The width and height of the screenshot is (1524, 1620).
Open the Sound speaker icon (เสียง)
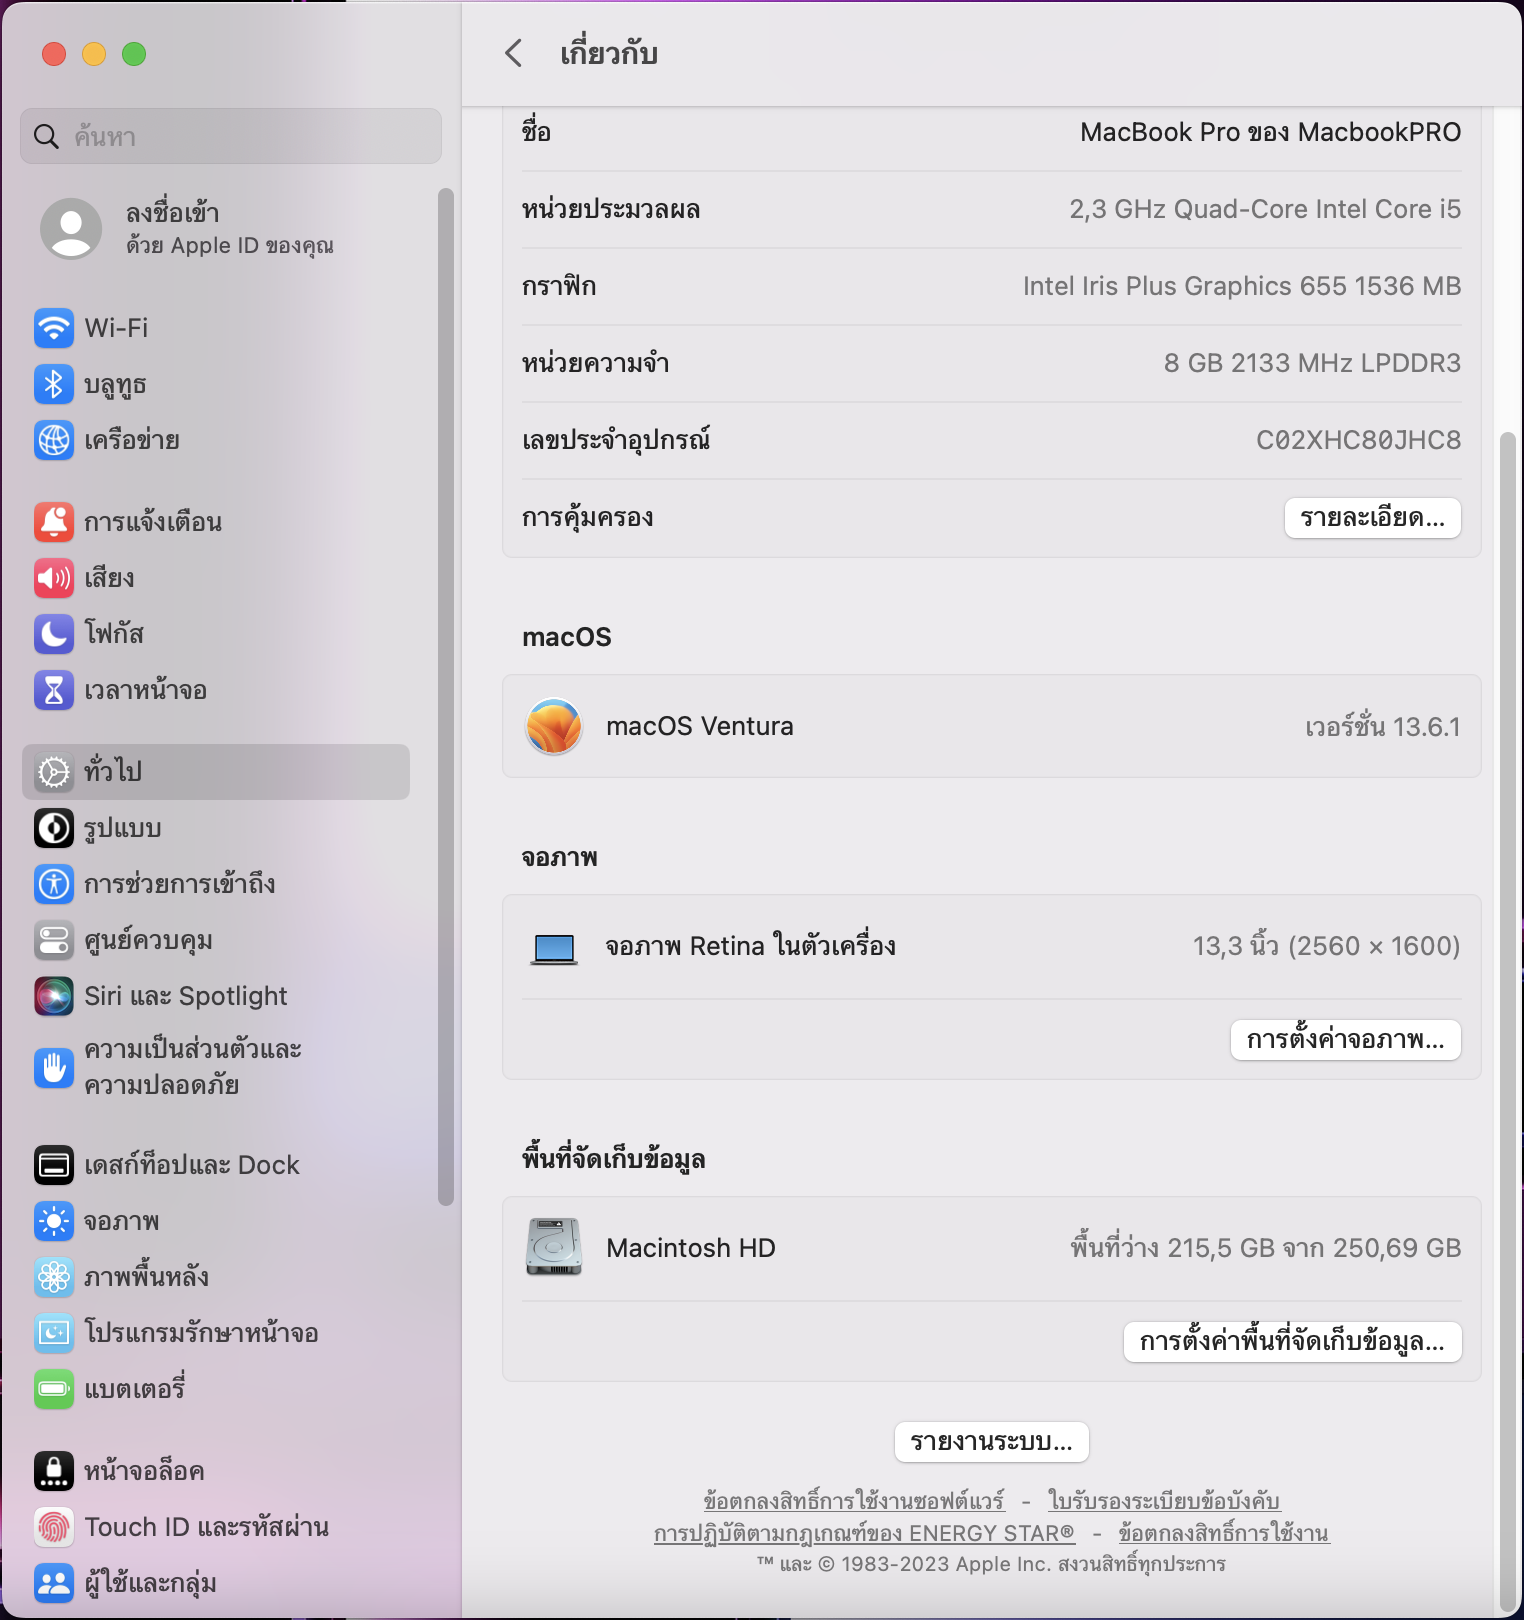point(54,578)
